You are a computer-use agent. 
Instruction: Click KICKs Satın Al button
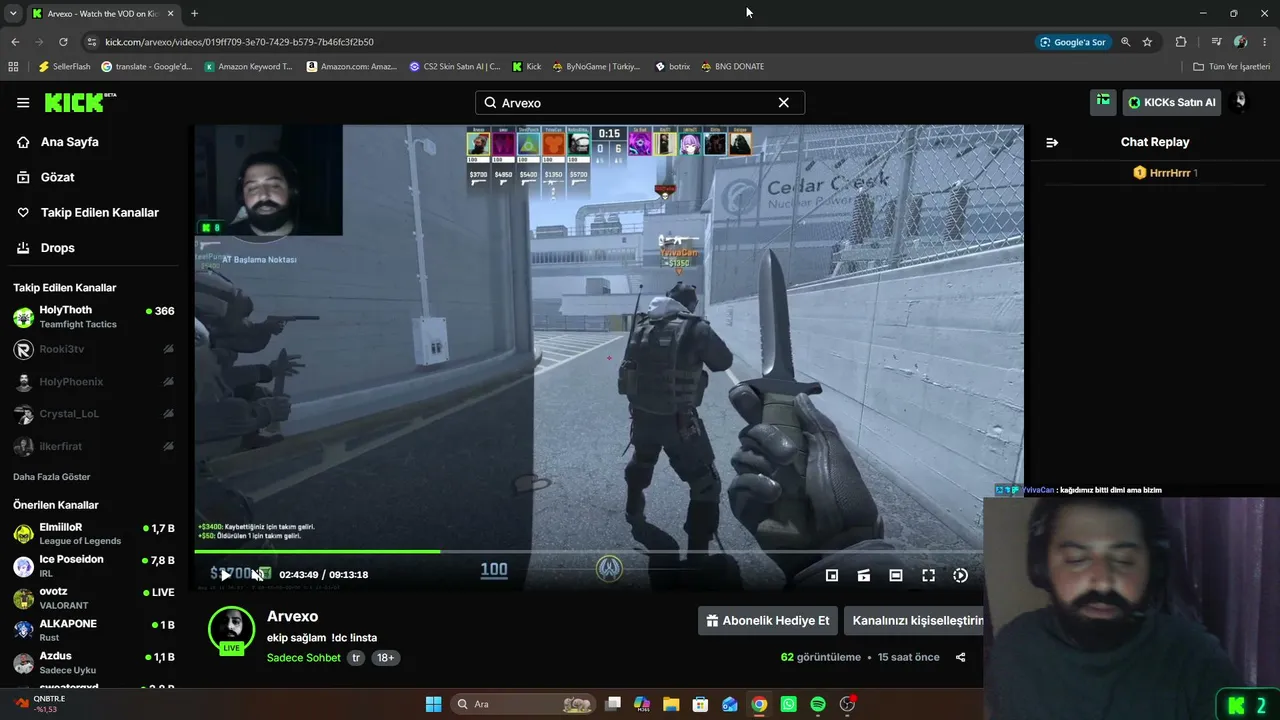point(1172,102)
